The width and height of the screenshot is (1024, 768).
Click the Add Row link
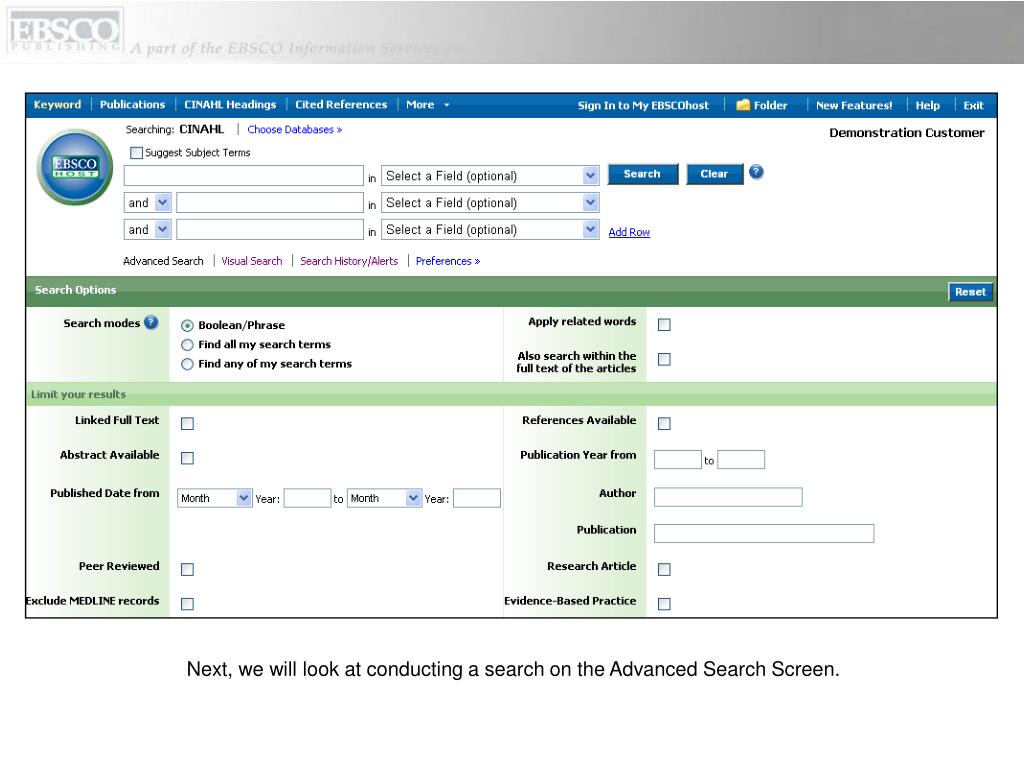pos(629,232)
